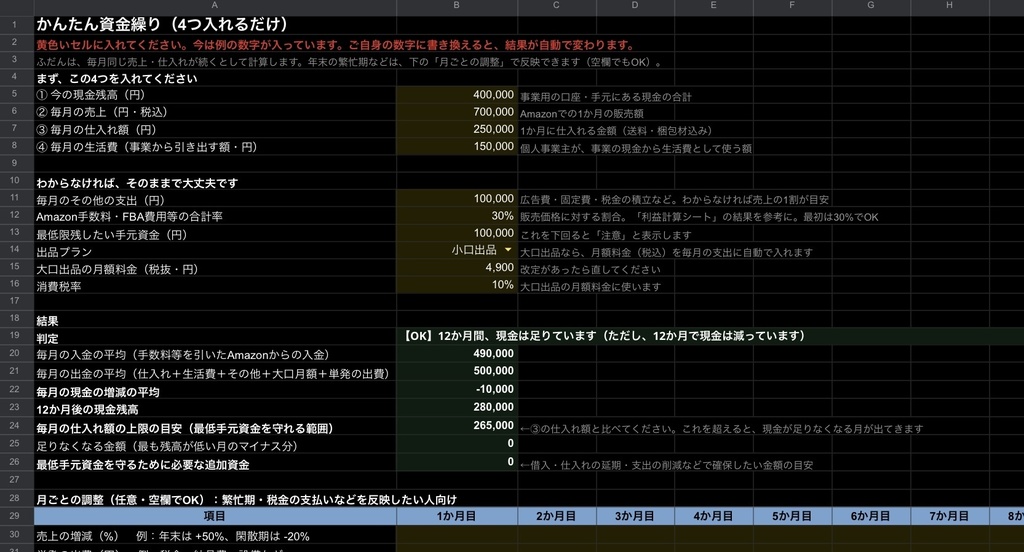Click the 月ごとの調整 section heading
The image size is (1024, 552).
(x=246, y=500)
